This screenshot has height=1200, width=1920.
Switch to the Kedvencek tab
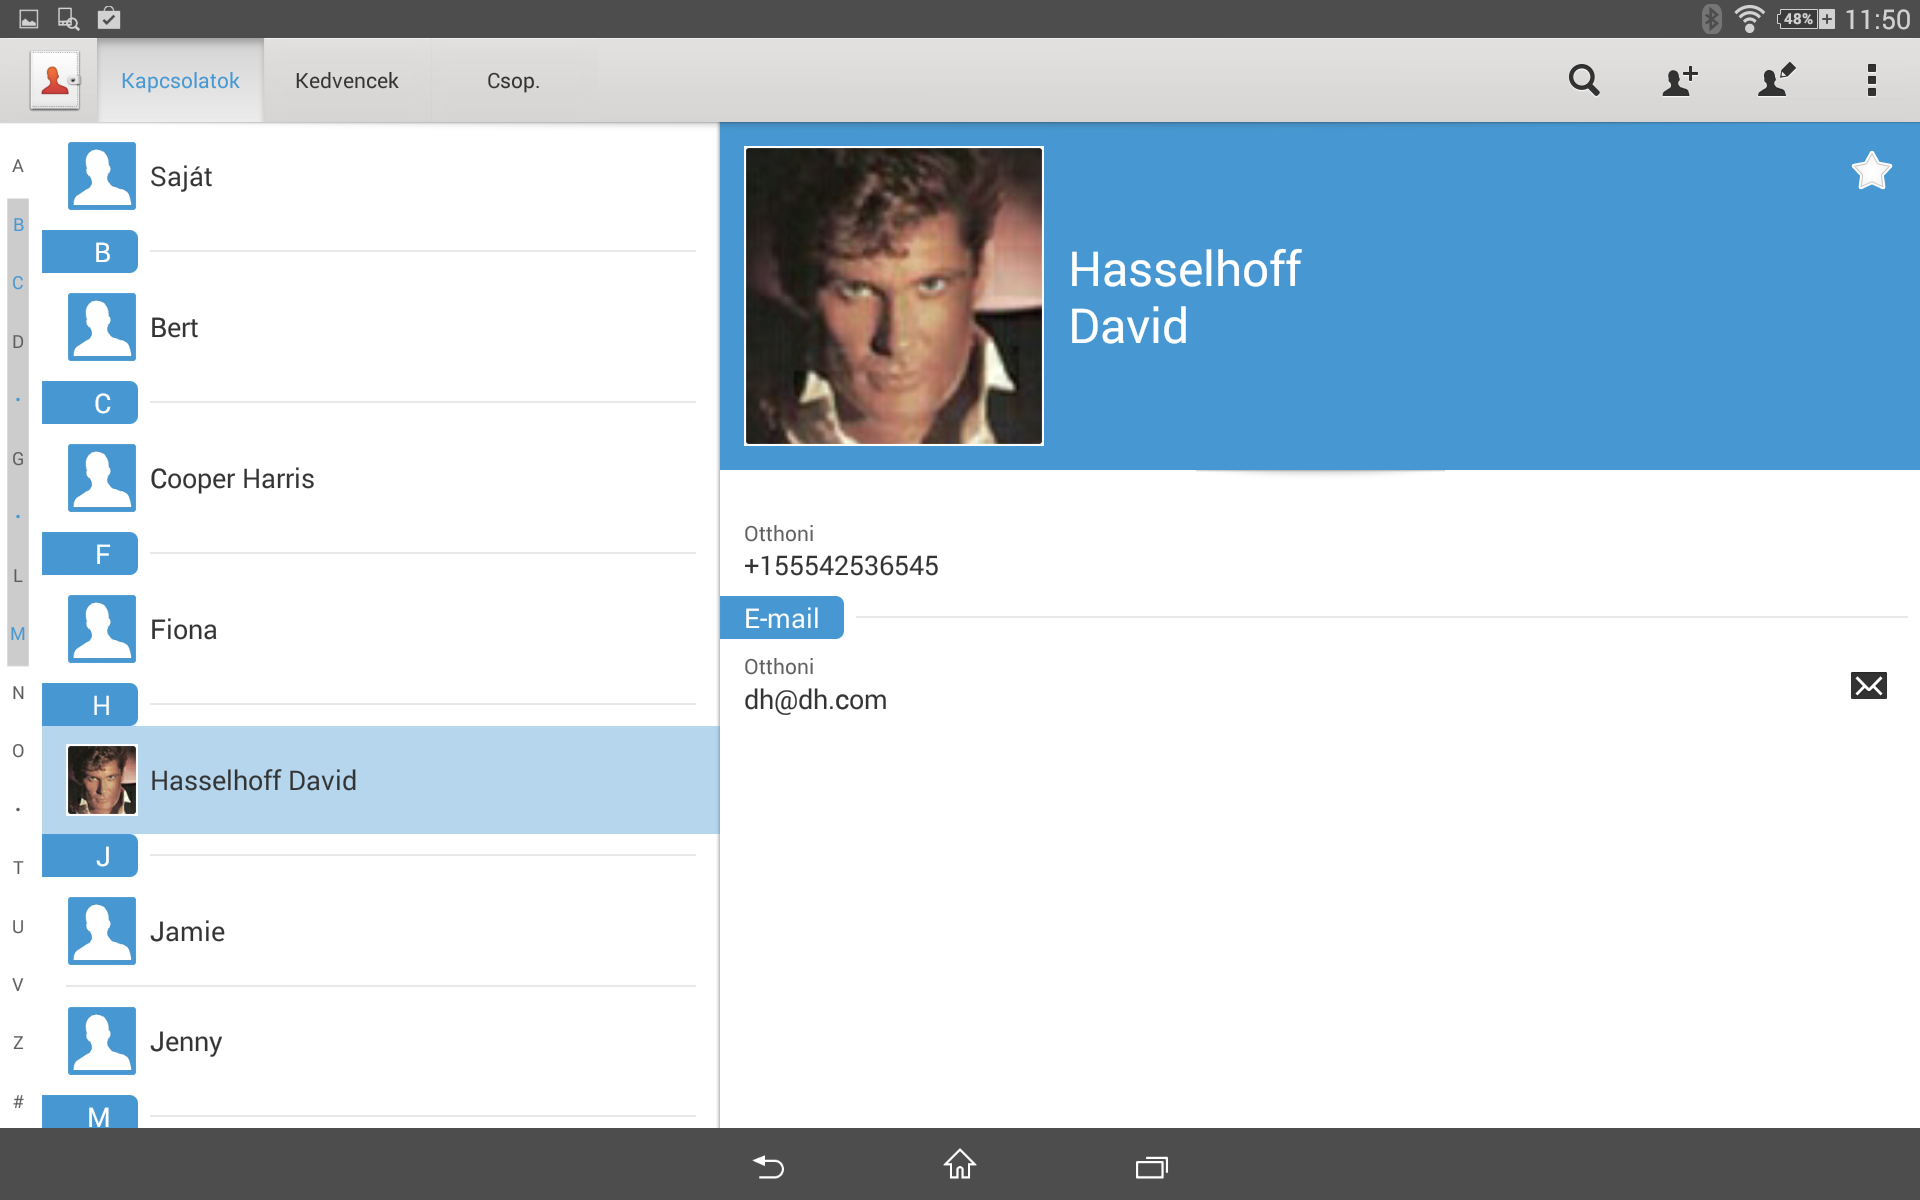346,81
